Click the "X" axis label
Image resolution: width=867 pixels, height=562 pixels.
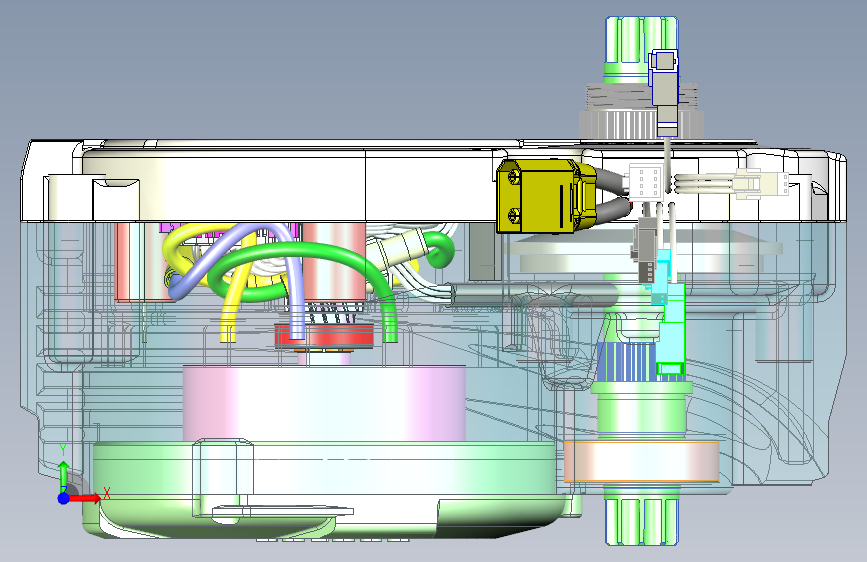click(x=107, y=493)
